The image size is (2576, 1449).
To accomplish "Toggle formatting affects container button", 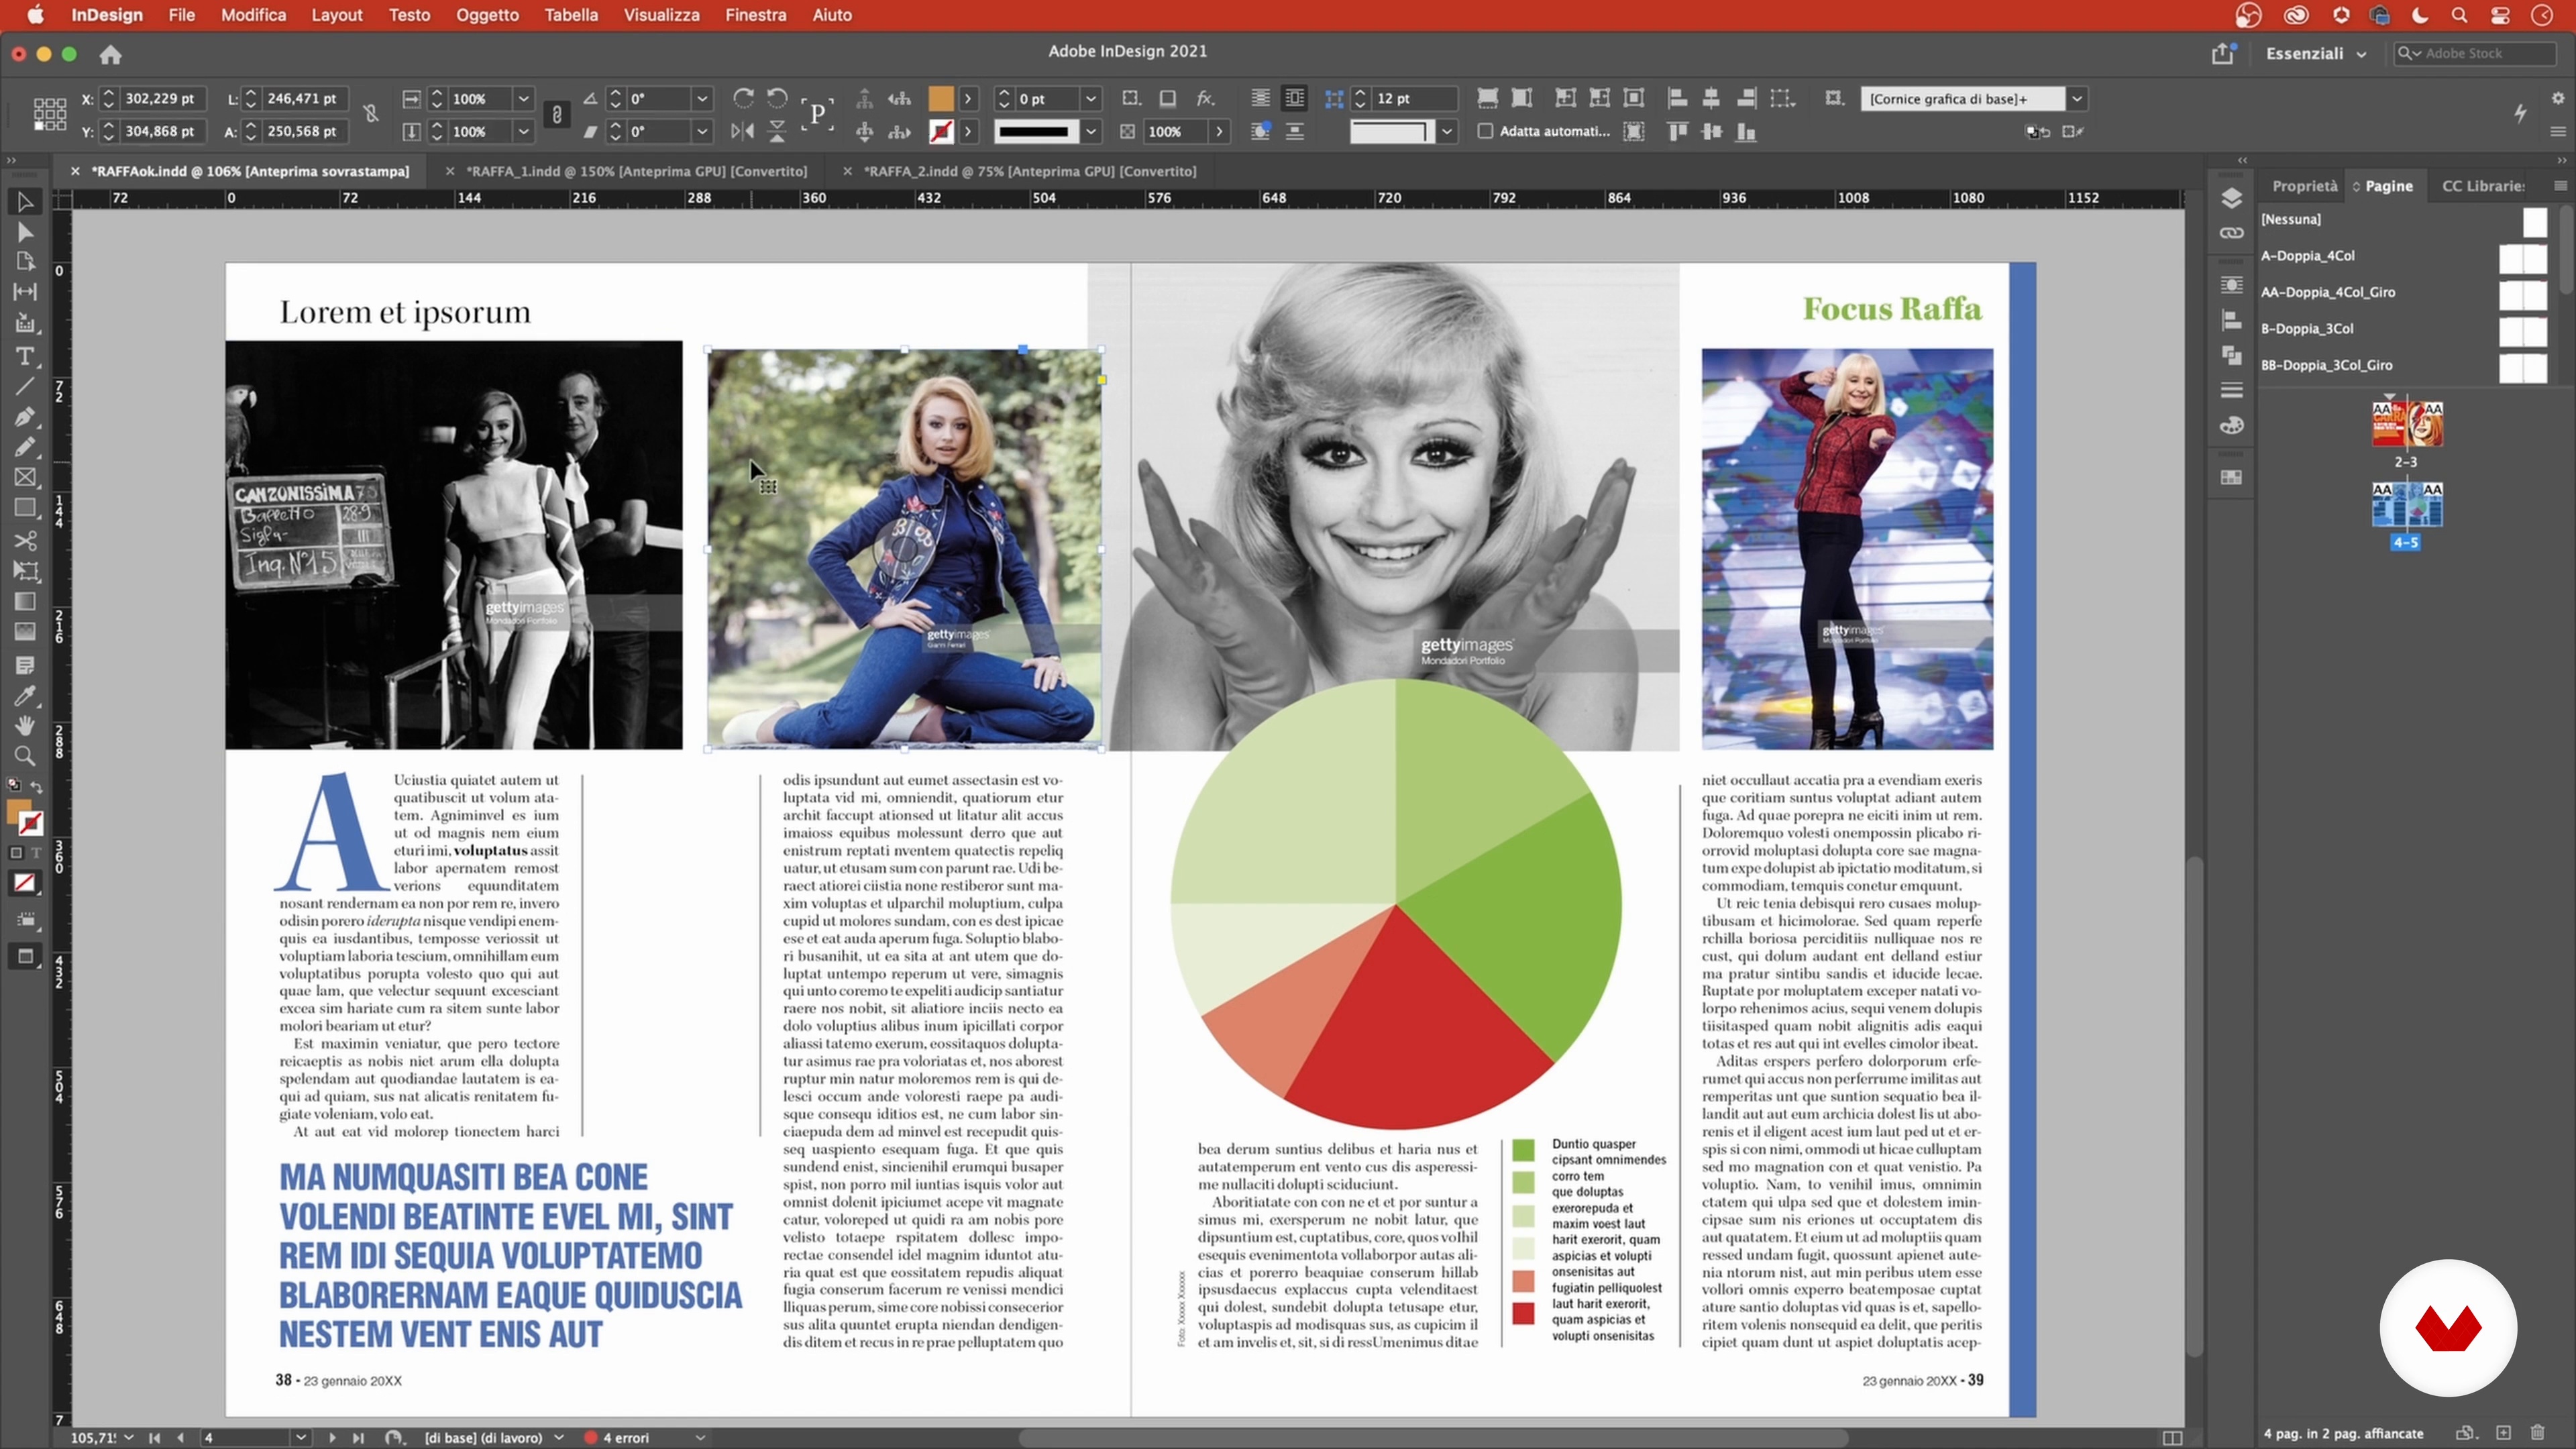I will click(x=16, y=853).
